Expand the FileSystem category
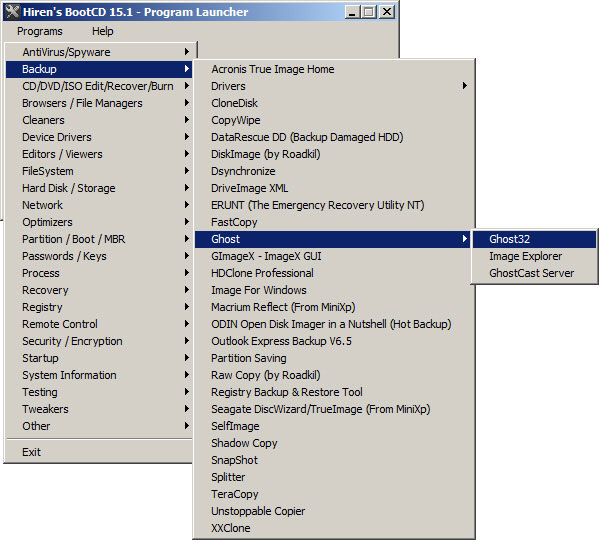Screen dimensions: 599x540 [x=99, y=171]
